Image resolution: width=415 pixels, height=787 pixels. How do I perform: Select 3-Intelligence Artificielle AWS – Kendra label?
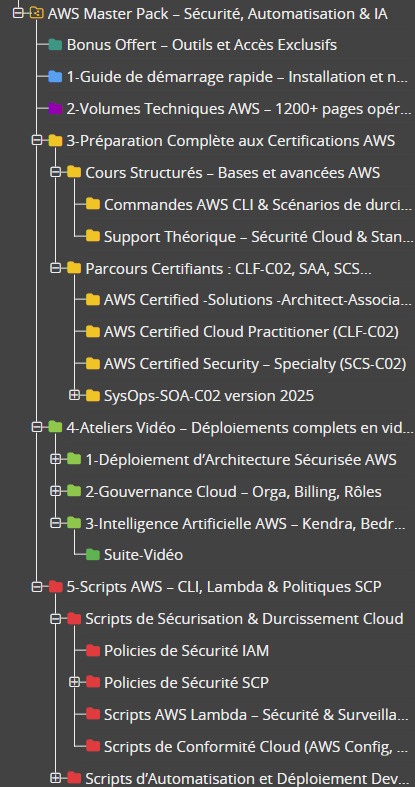pyautogui.click(x=245, y=523)
